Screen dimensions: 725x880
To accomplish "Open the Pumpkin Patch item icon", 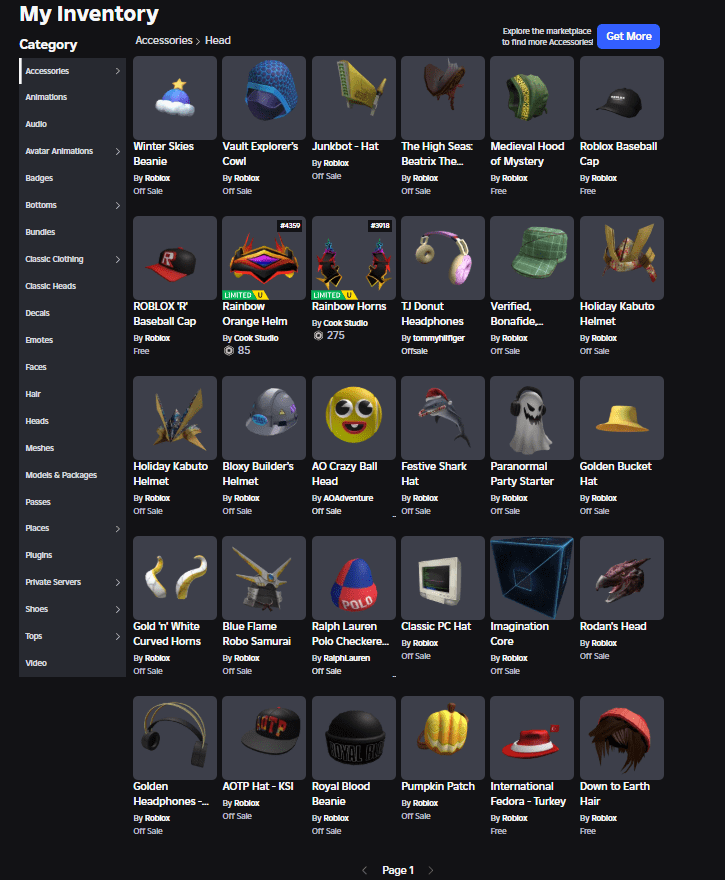I will pos(442,738).
